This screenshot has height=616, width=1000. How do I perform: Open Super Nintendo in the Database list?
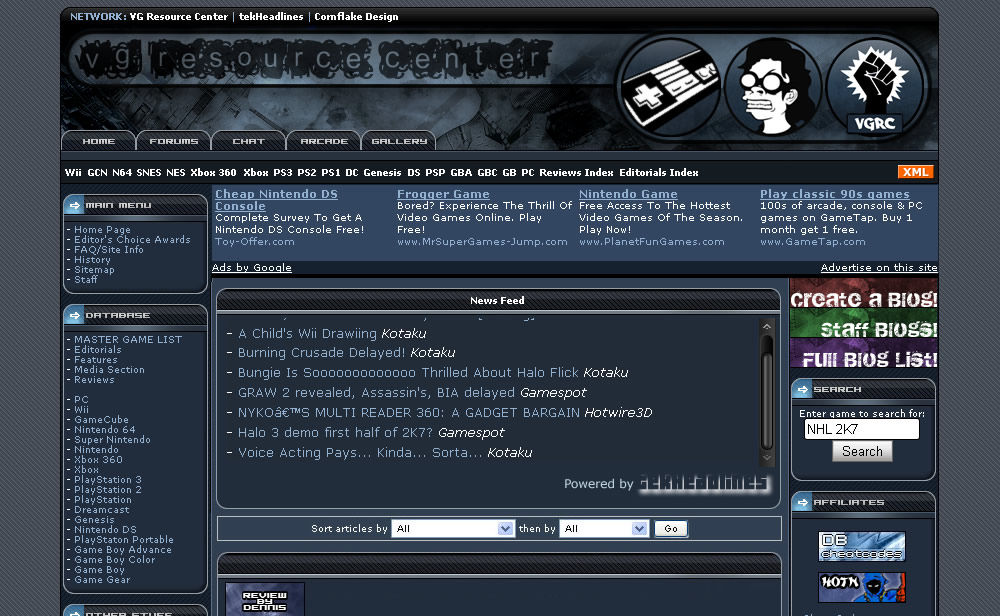112,440
